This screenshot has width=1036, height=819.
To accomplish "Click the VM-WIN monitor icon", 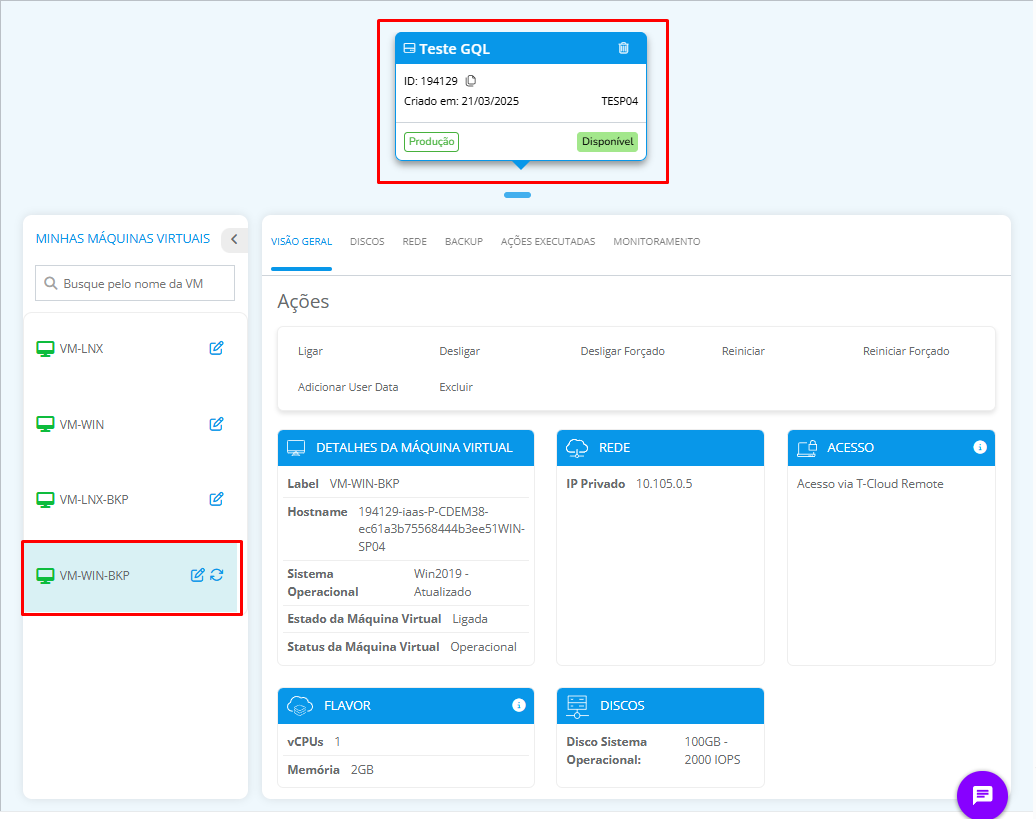I will (x=45, y=425).
